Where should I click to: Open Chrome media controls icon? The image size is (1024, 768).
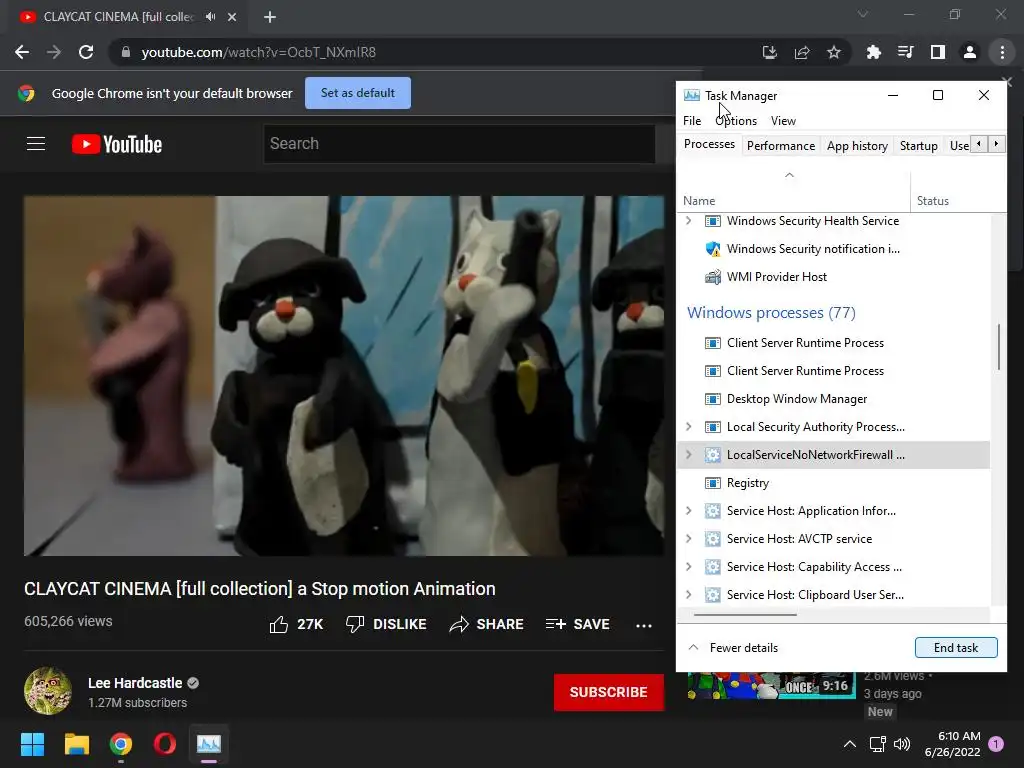click(x=906, y=52)
